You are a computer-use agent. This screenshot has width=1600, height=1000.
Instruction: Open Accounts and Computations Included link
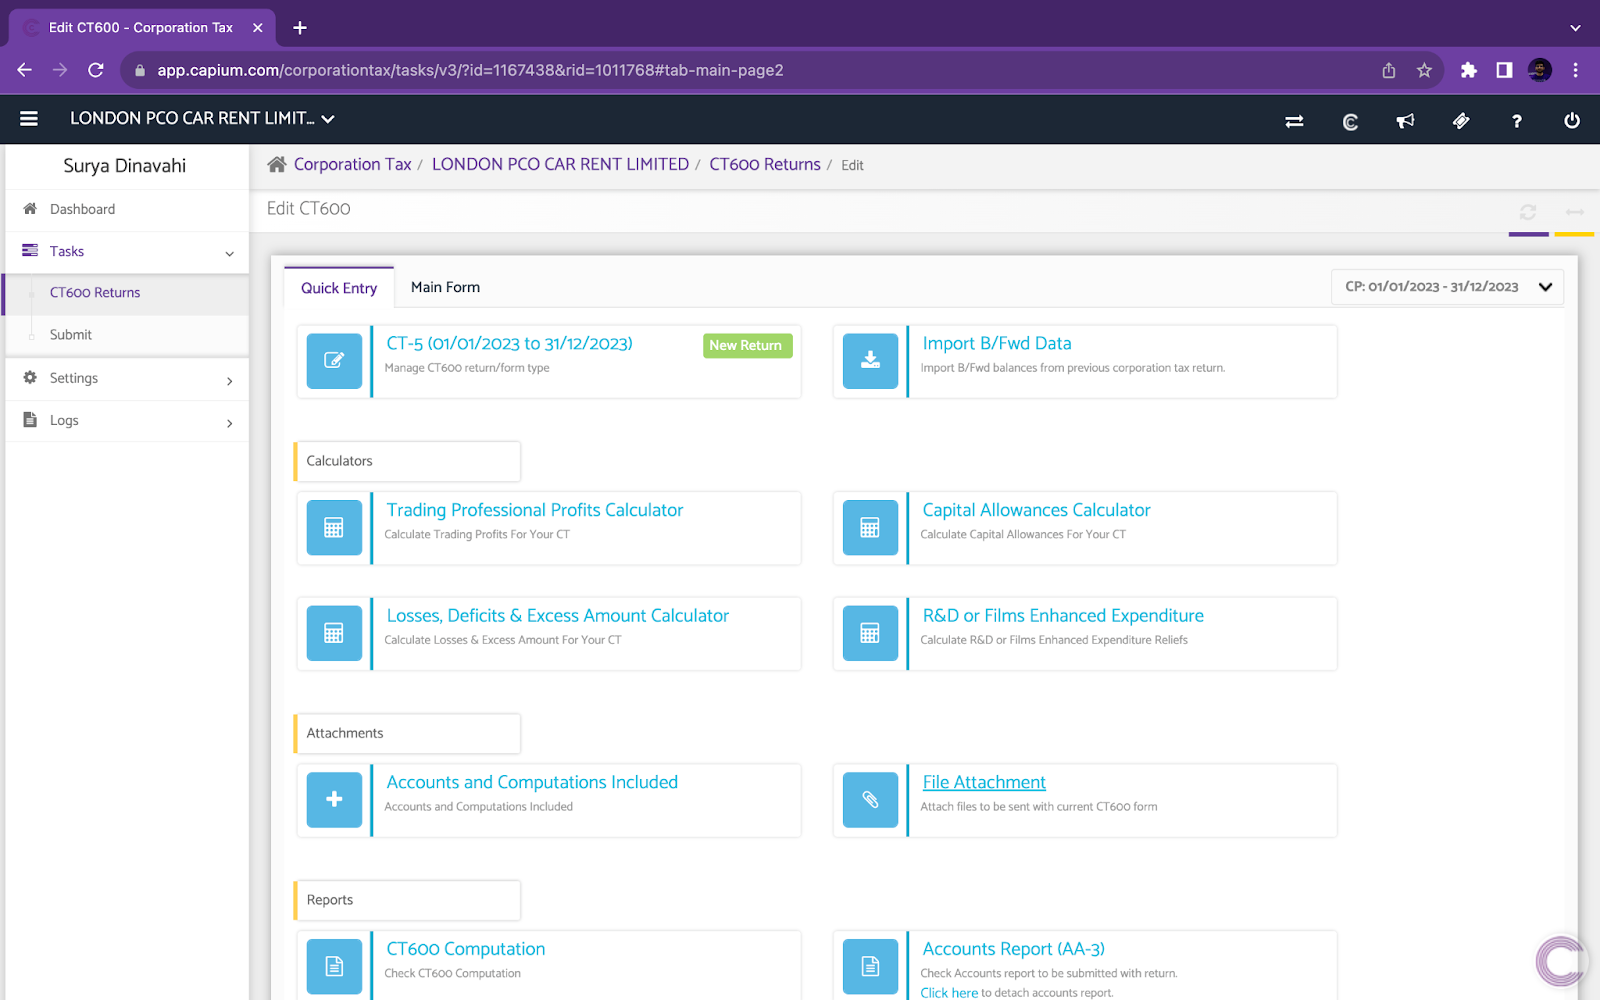pyautogui.click(x=532, y=783)
